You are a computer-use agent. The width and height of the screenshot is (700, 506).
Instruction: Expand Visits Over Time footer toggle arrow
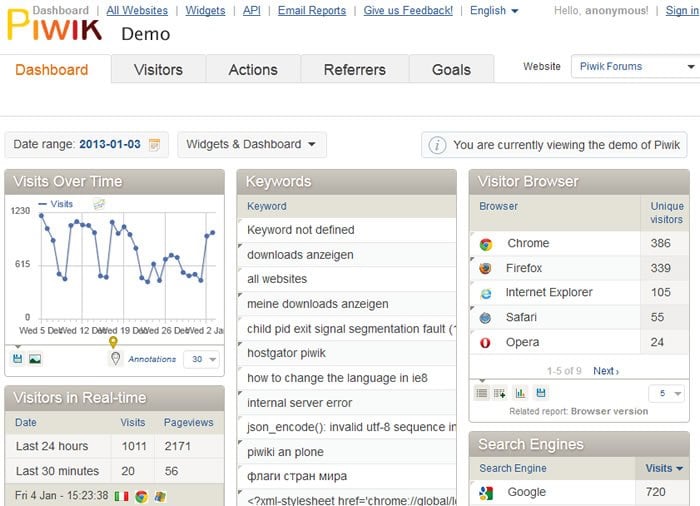(x=18, y=347)
